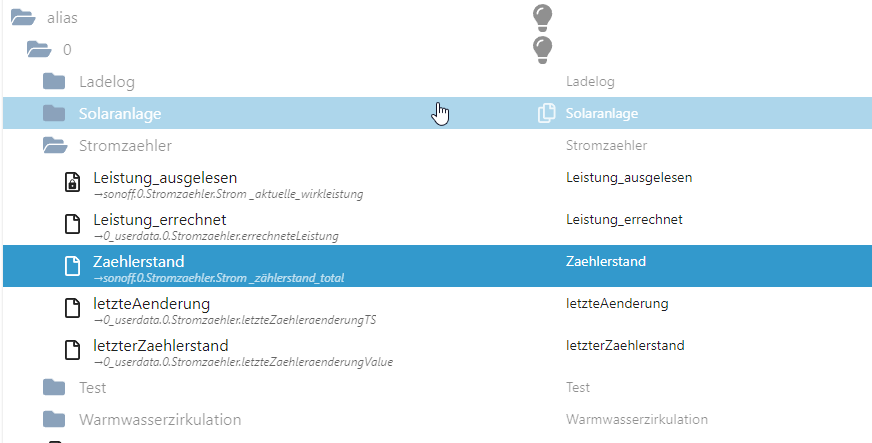Image resolution: width=872 pixels, height=443 pixels.
Task: Select the Leistung_ausgelesen tree entry
Action: pos(165,178)
